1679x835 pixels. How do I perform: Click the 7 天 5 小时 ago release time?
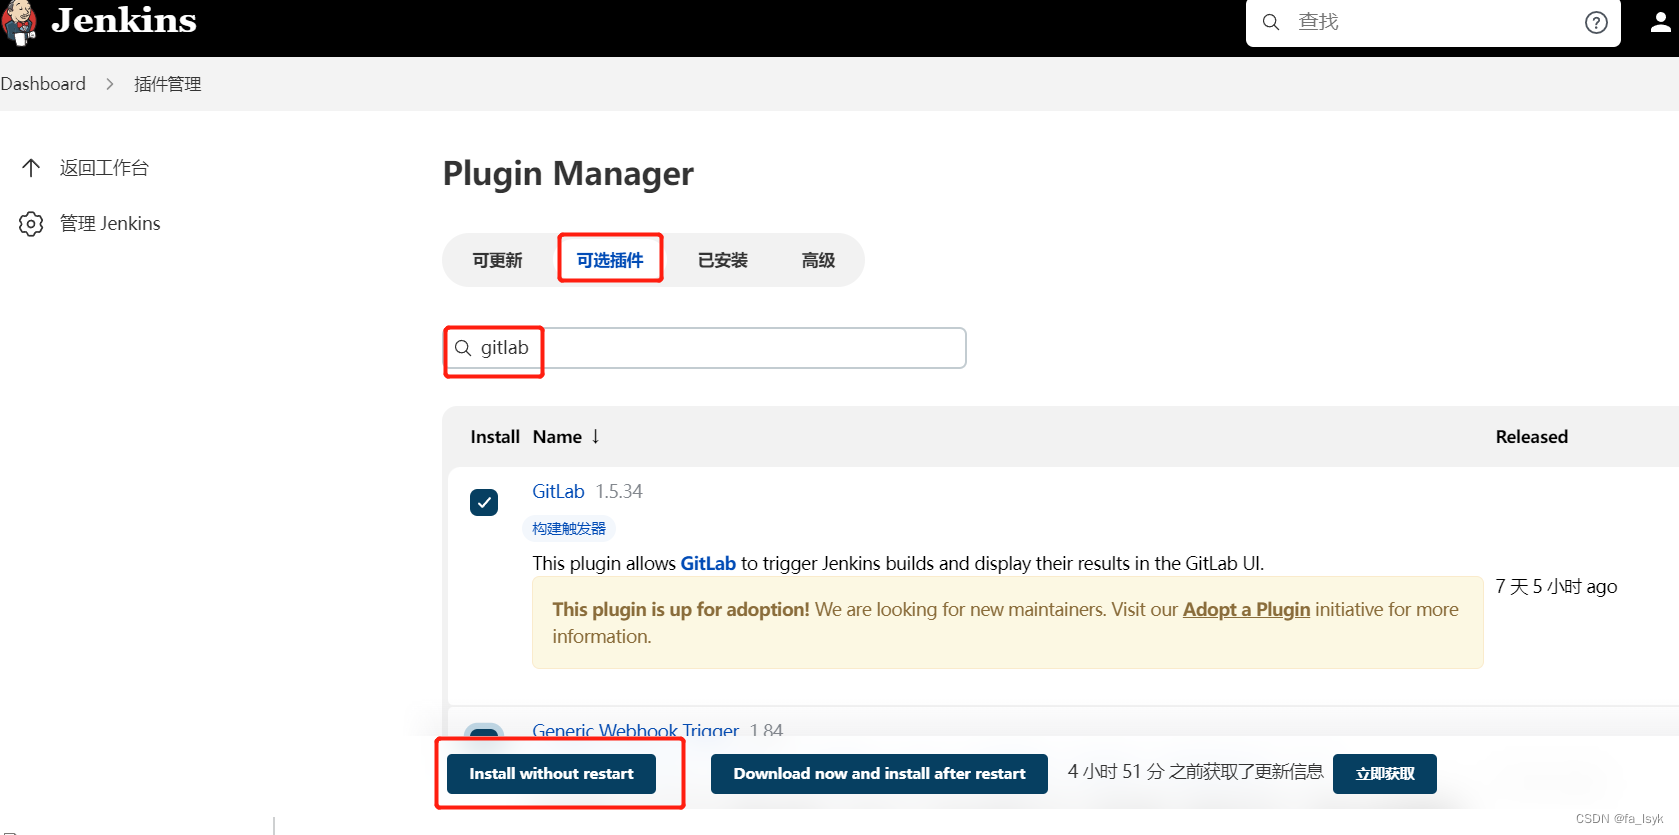pos(1556,587)
